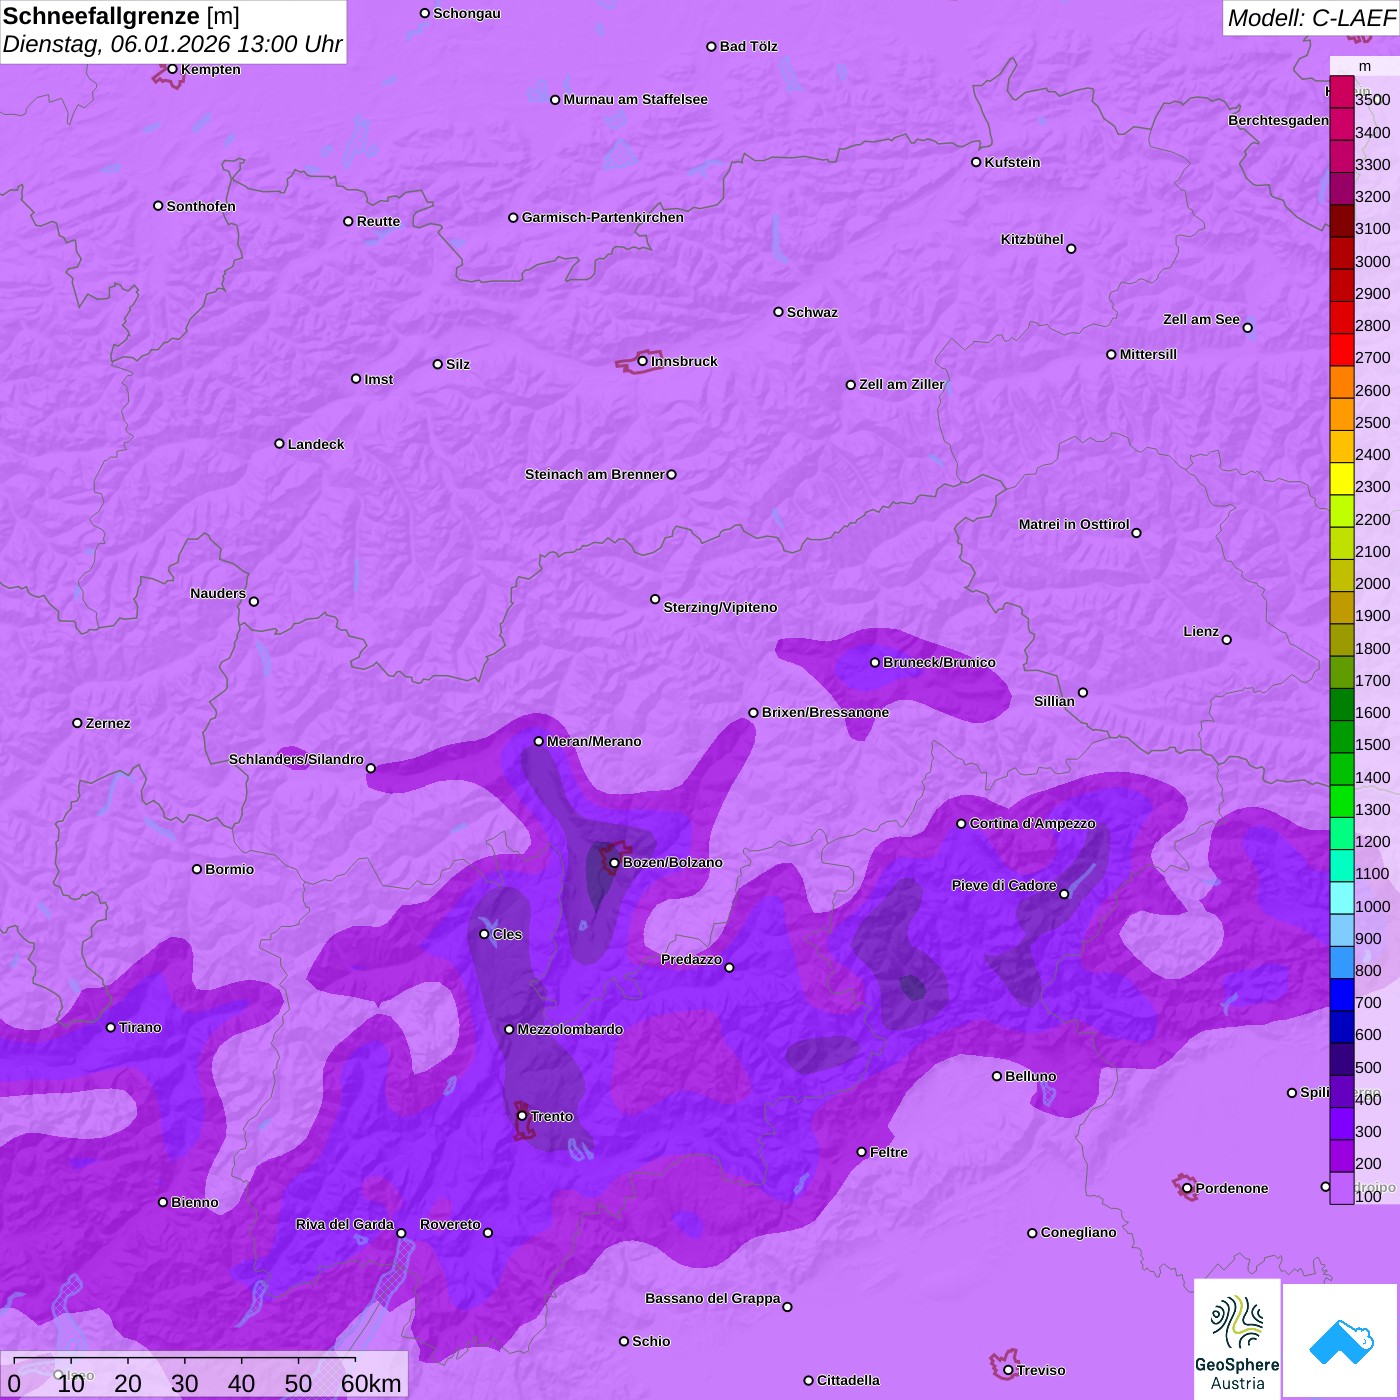
Task: Click the Pordenone city marker
Action: (1187, 1188)
